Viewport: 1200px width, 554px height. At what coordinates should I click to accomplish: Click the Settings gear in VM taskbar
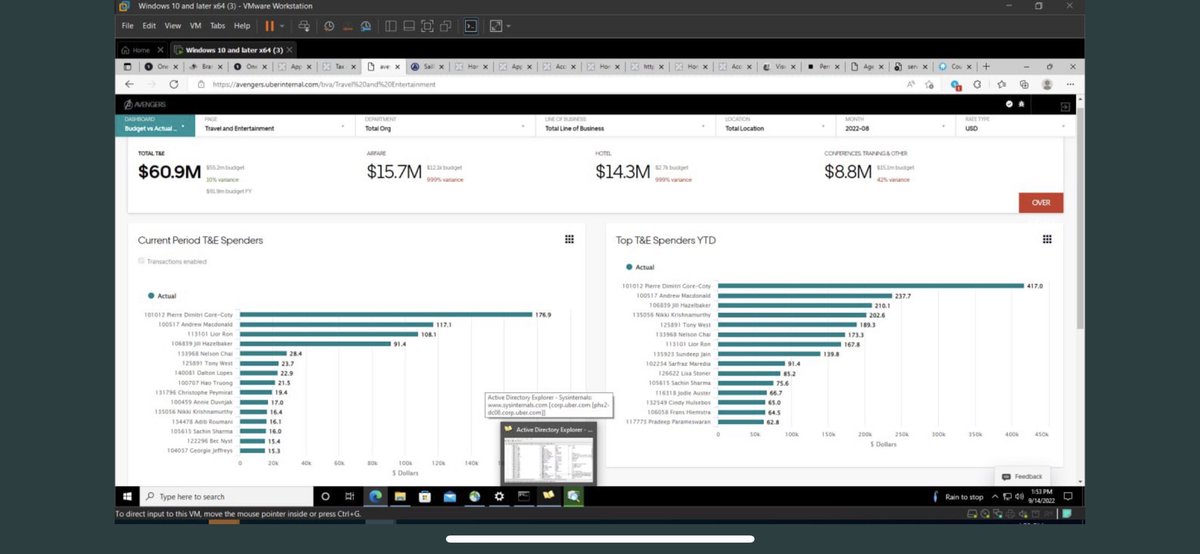[x=499, y=496]
